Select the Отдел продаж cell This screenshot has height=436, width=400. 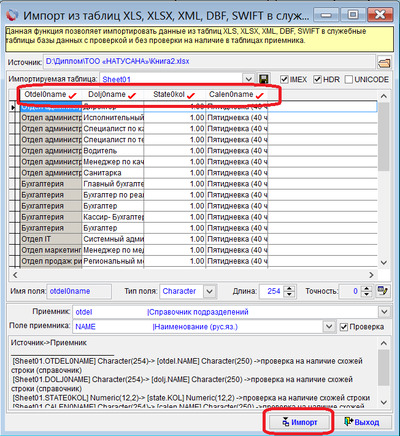click(x=51, y=261)
